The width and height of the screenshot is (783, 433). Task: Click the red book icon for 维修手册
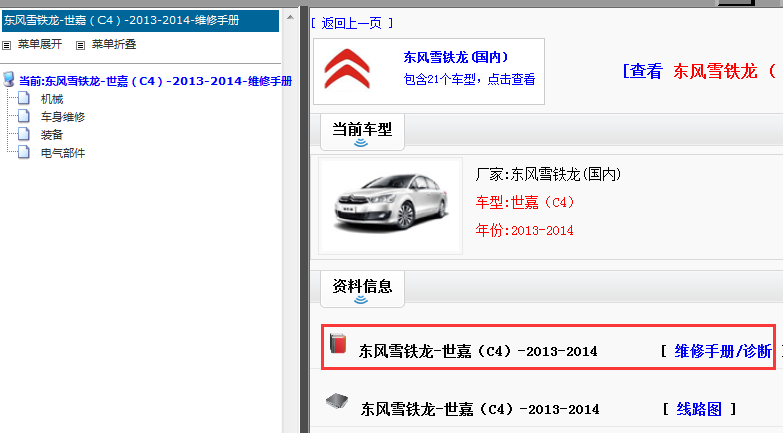338,344
